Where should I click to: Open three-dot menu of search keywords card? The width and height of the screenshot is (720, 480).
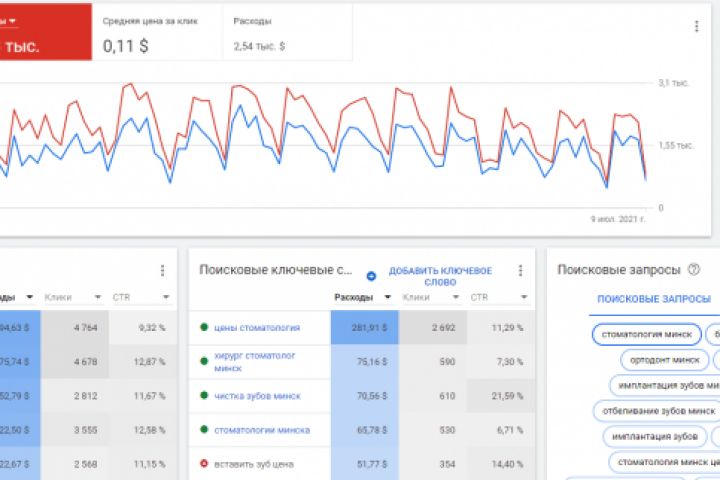click(520, 271)
